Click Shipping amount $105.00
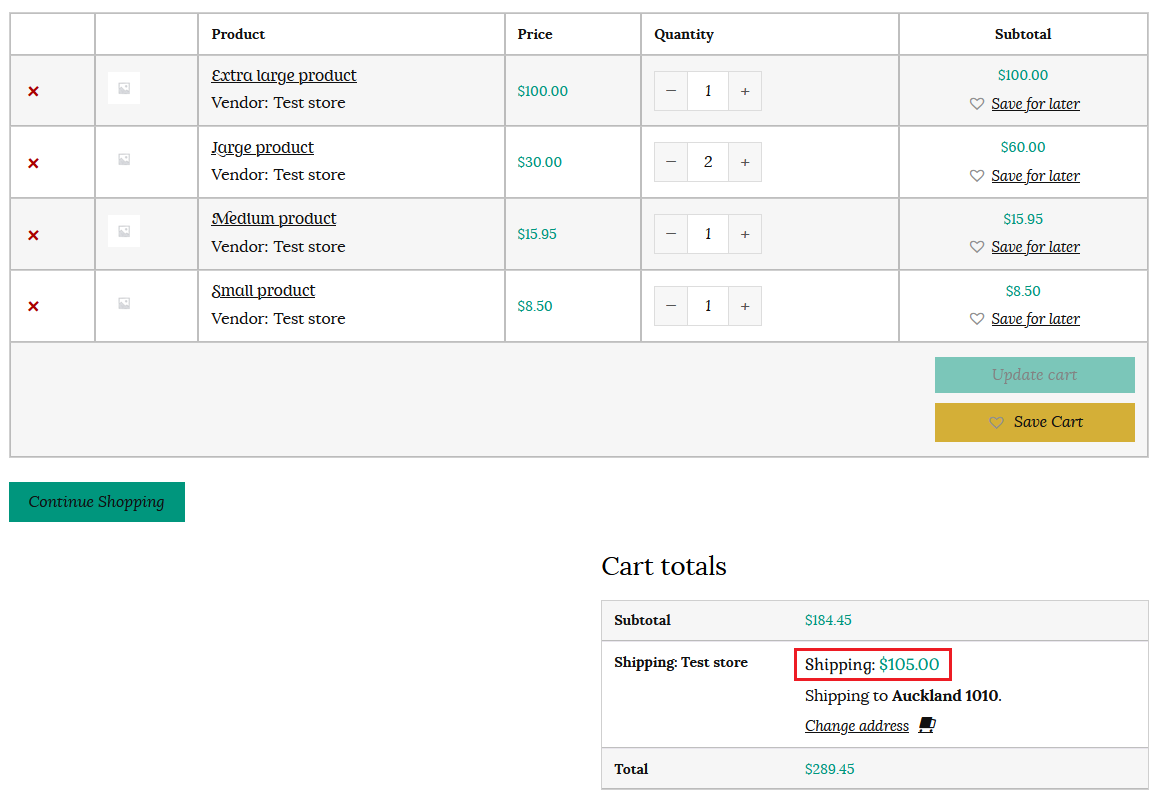The width and height of the screenshot is (1160, 792). (909, 664)
